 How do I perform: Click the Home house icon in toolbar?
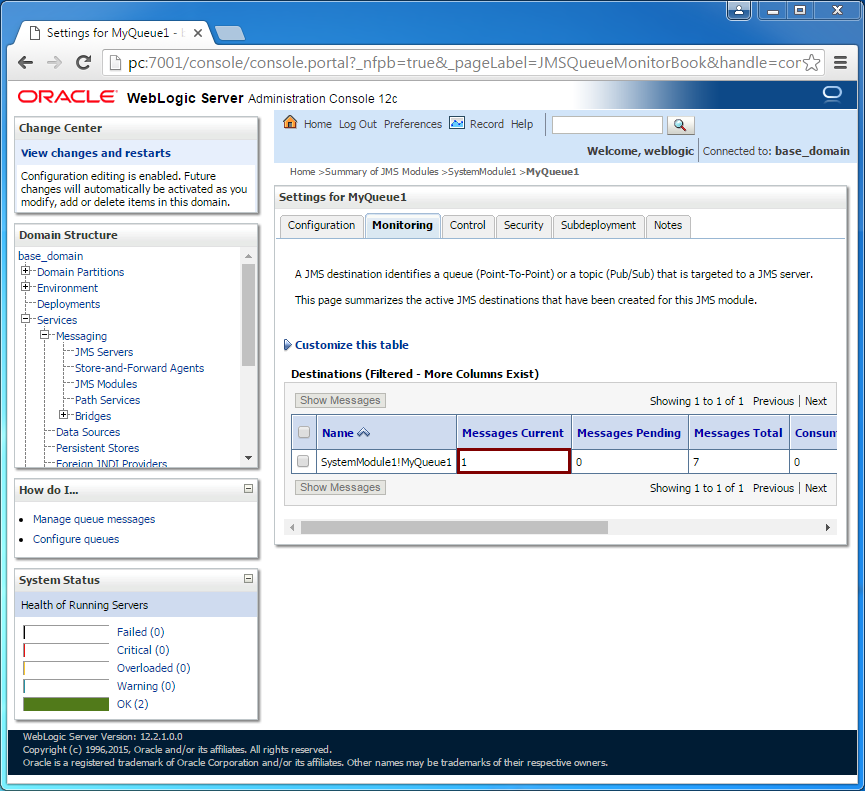[290, 123]
